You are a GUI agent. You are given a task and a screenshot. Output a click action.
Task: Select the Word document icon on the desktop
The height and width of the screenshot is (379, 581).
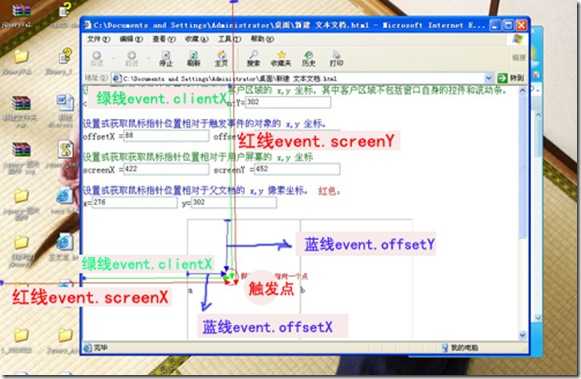(65, 103)
